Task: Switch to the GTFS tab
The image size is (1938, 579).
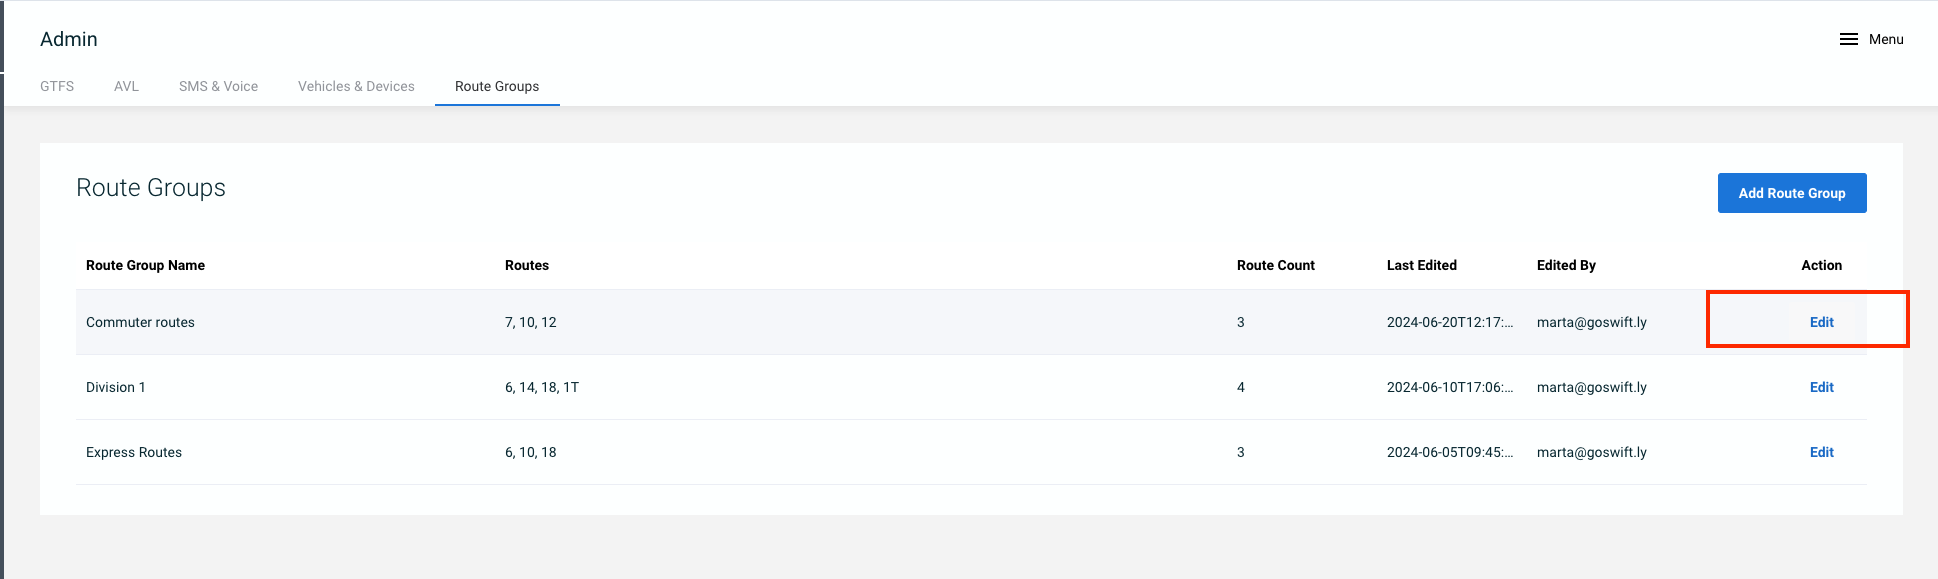Action: [57, 86]
